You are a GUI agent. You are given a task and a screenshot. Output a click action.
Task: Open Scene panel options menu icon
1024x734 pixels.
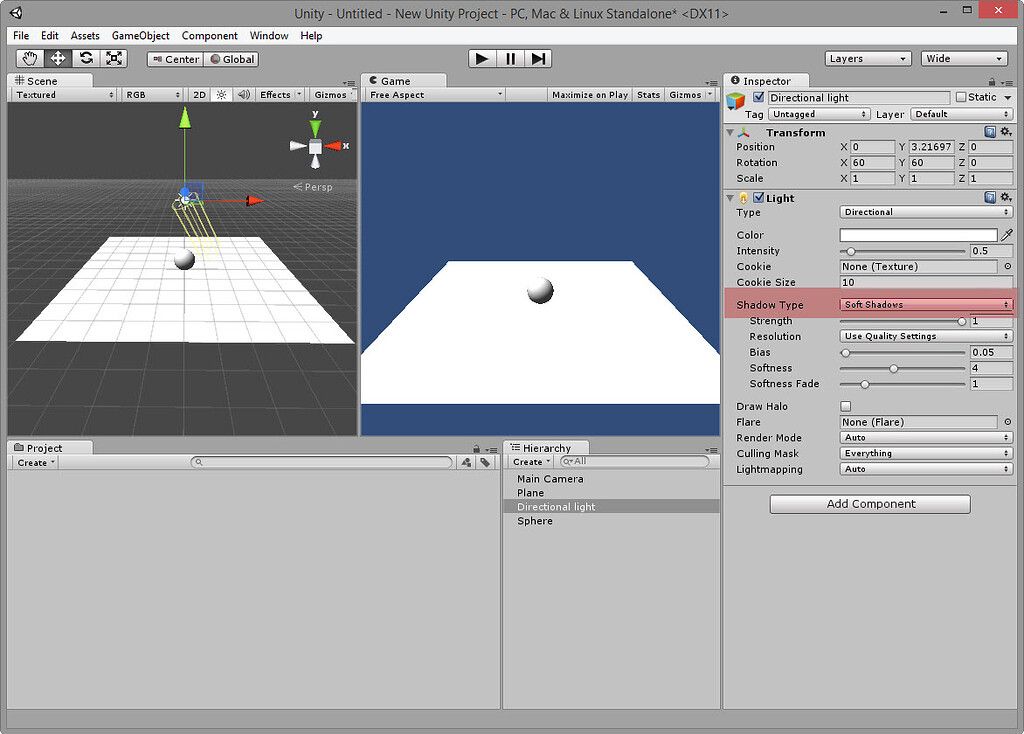tap(349, 83)
